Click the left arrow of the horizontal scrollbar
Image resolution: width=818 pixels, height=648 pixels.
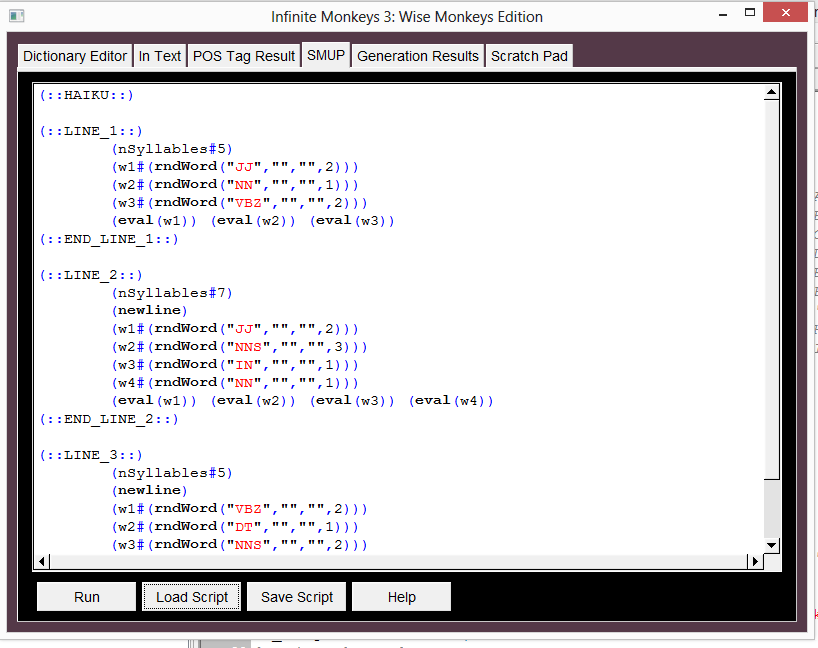pos(41,561)
